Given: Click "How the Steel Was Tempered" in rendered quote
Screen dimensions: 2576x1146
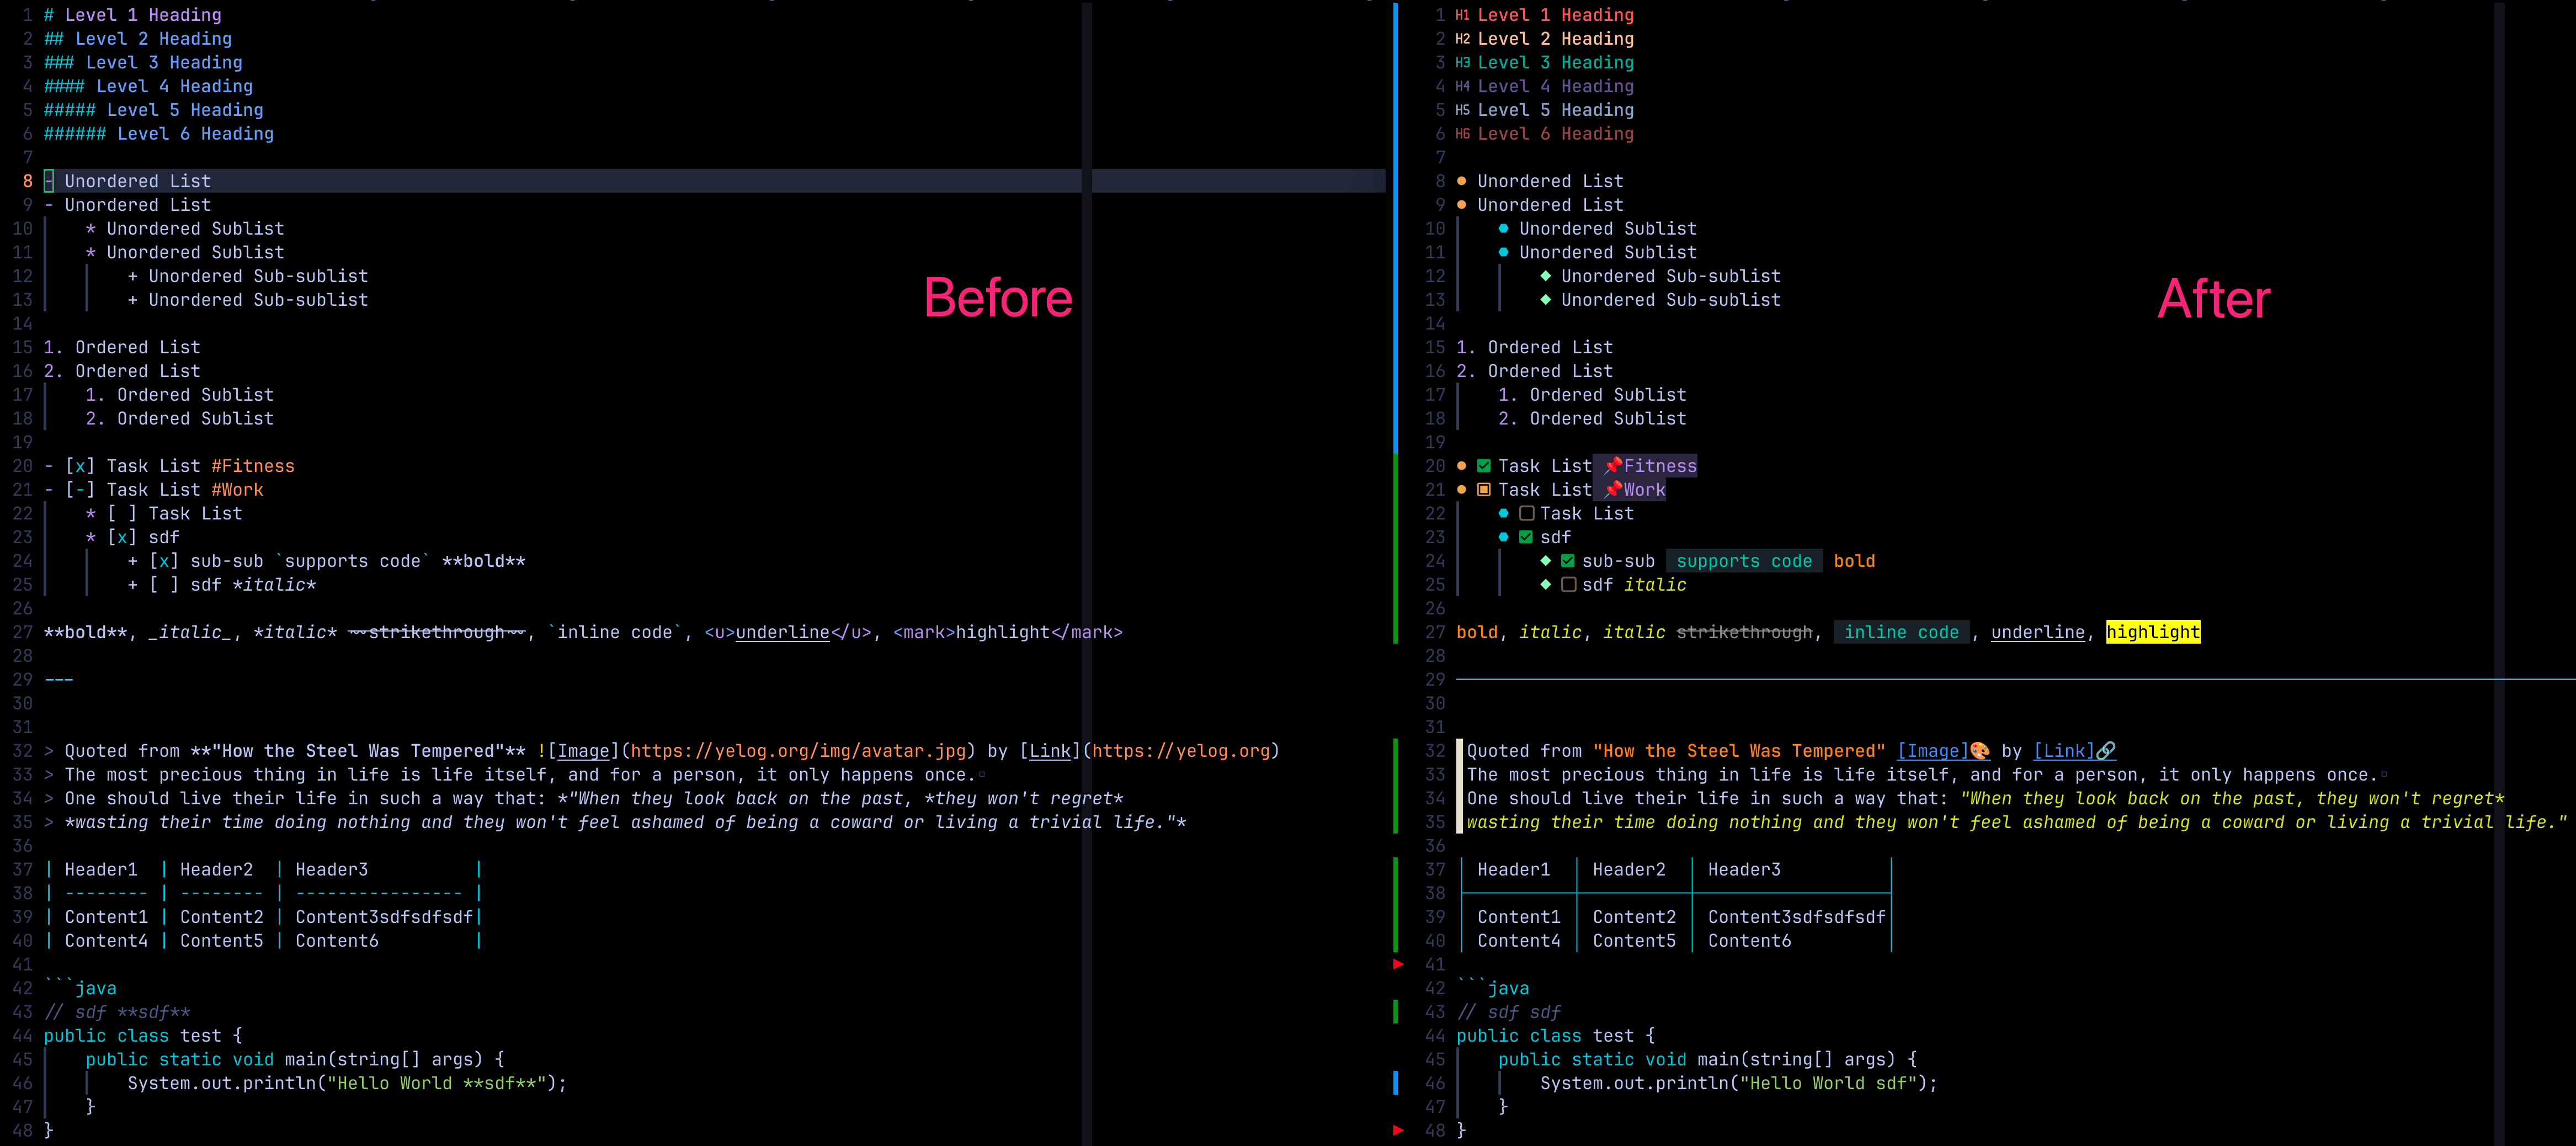Looking at the screenshot, I should pyautogui.click(x=1739, y=751).
